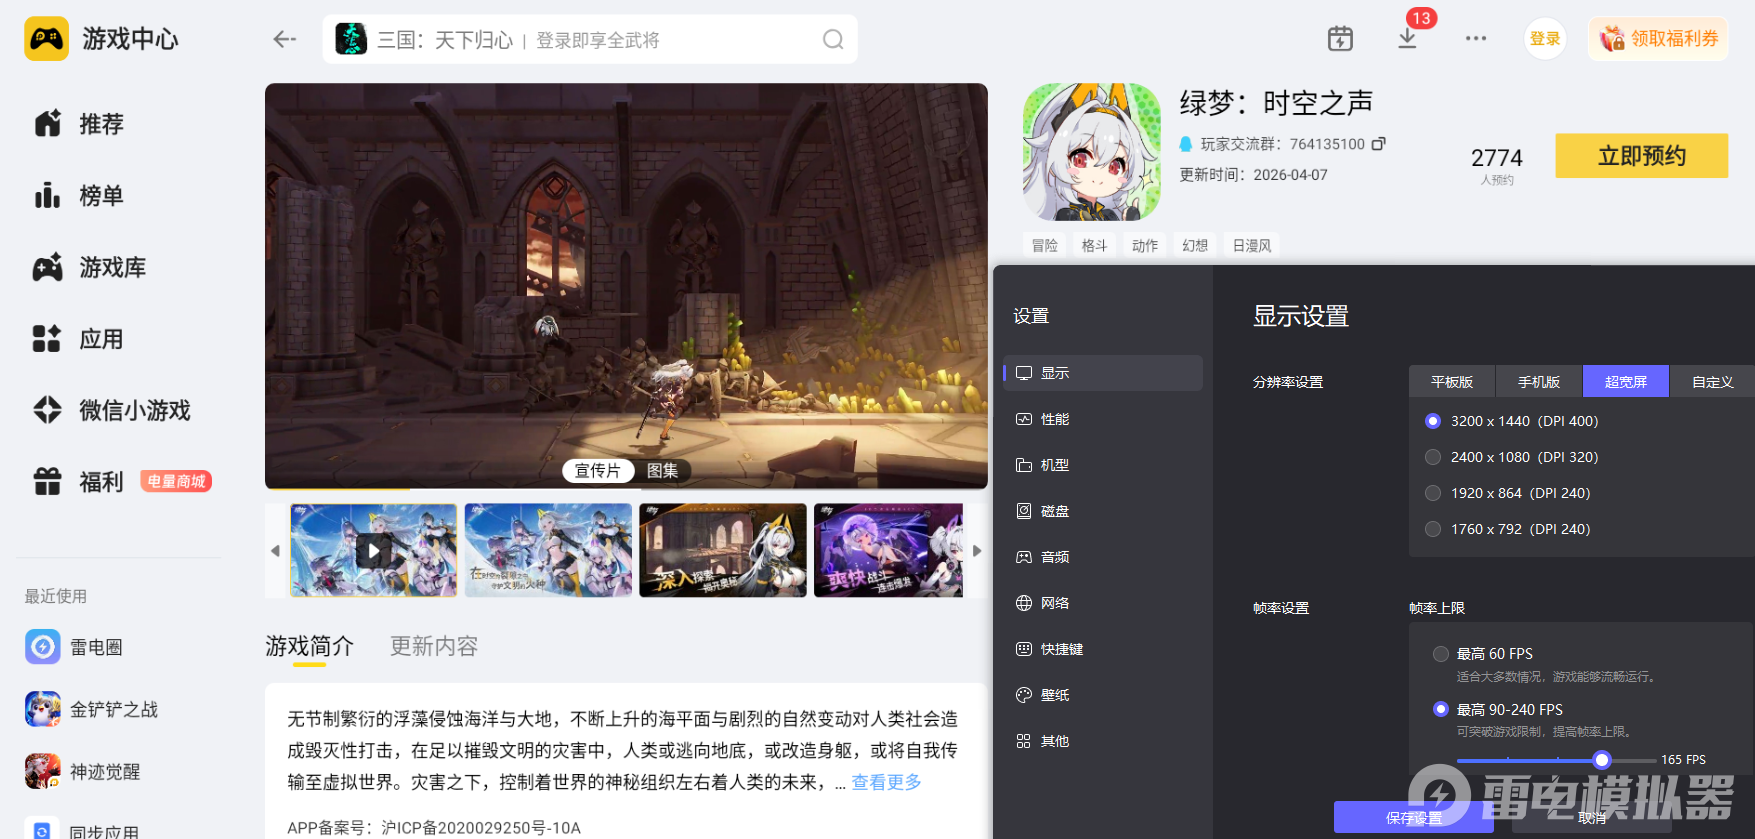1755x839 pixels.
Task: Select 最高 90-240 FPS option
Action: click(1441, 709)
